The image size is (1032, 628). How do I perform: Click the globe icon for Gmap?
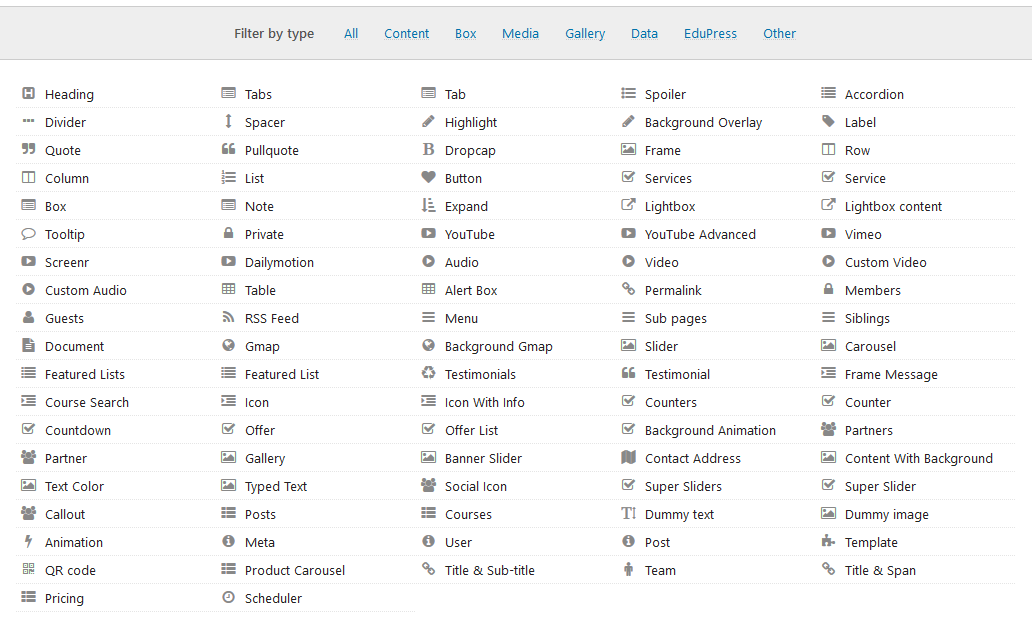(x=228, y=345)
